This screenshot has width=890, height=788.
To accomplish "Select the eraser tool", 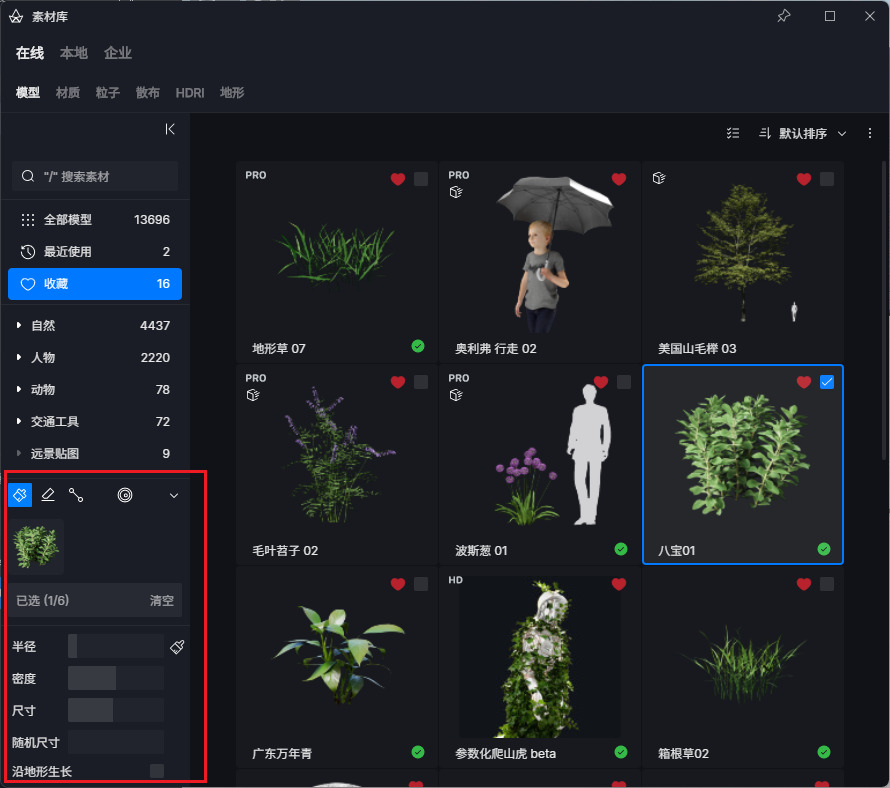I will pyautogui.click(x=48, y=495).
